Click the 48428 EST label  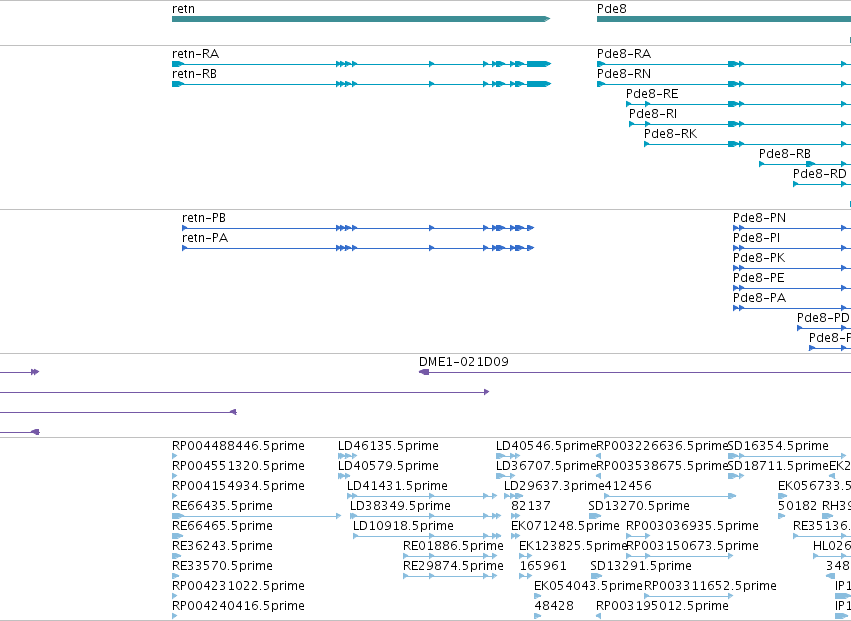click(x=554, y=606)
